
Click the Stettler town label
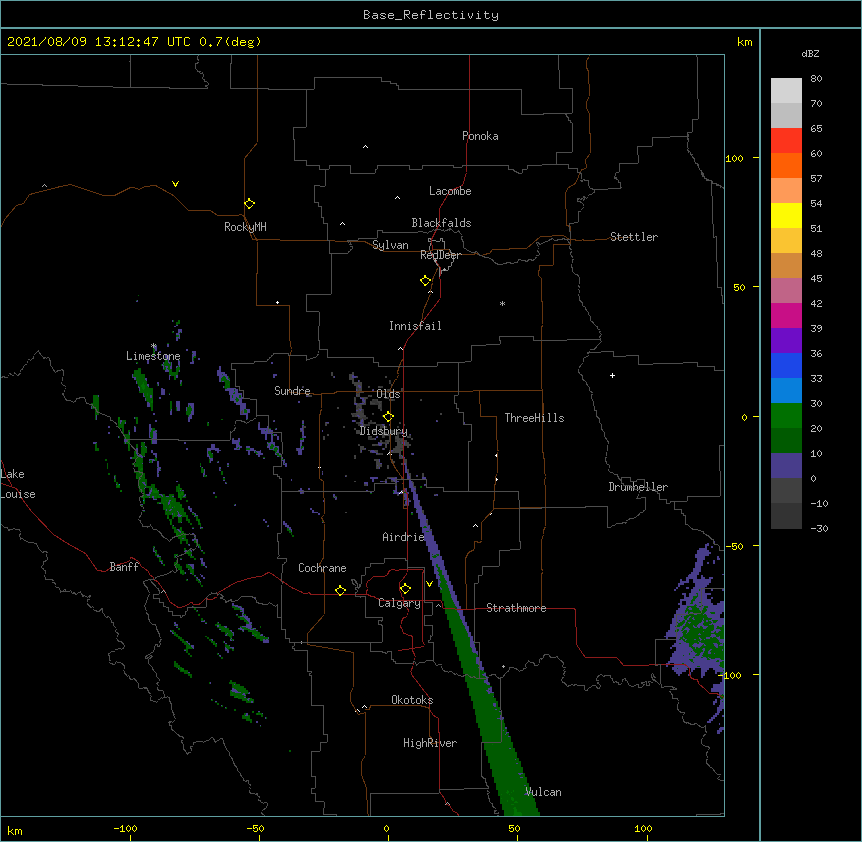coord(634,237)
